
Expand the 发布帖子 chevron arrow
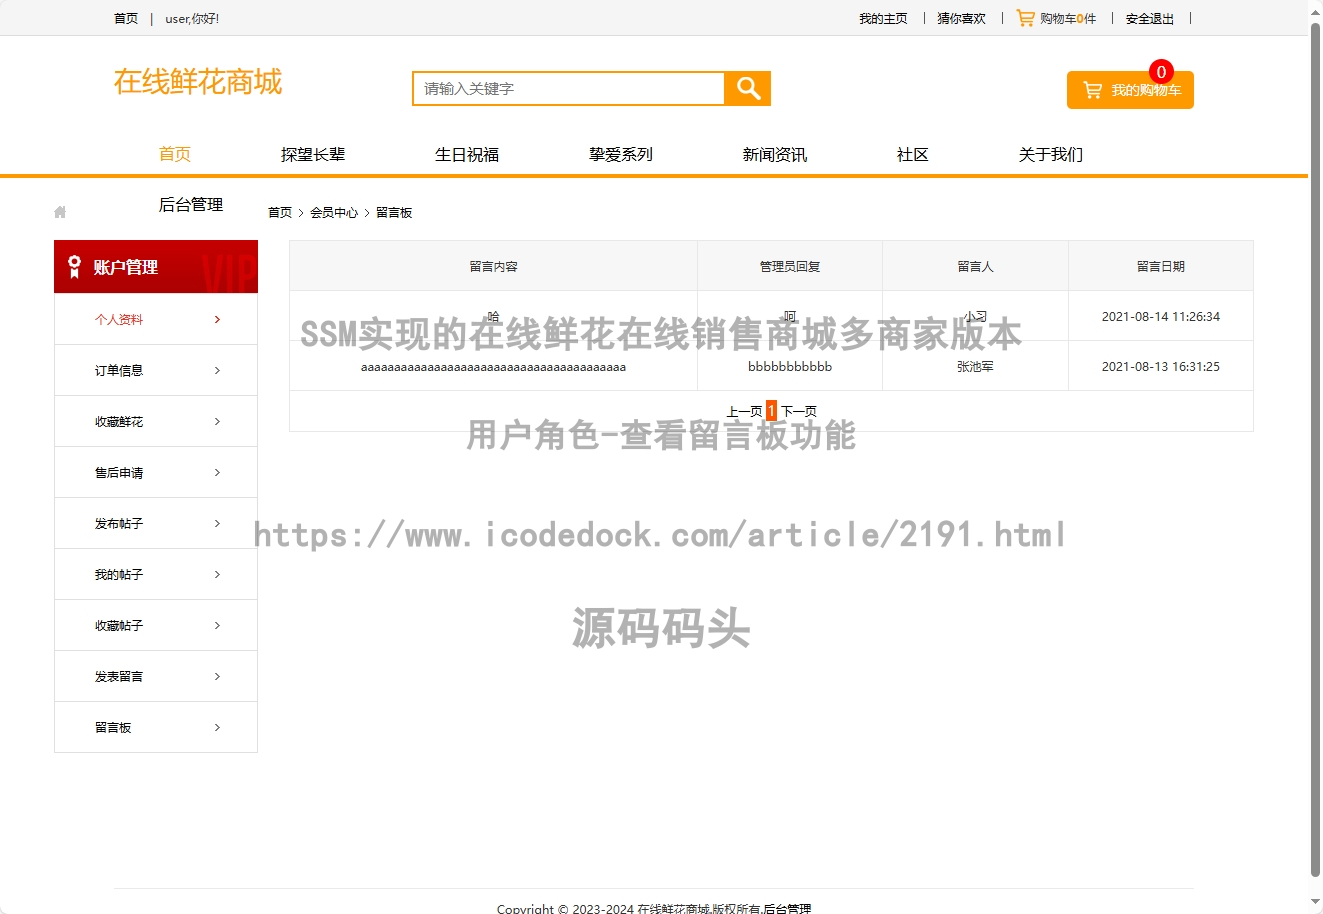coord(217,524)
